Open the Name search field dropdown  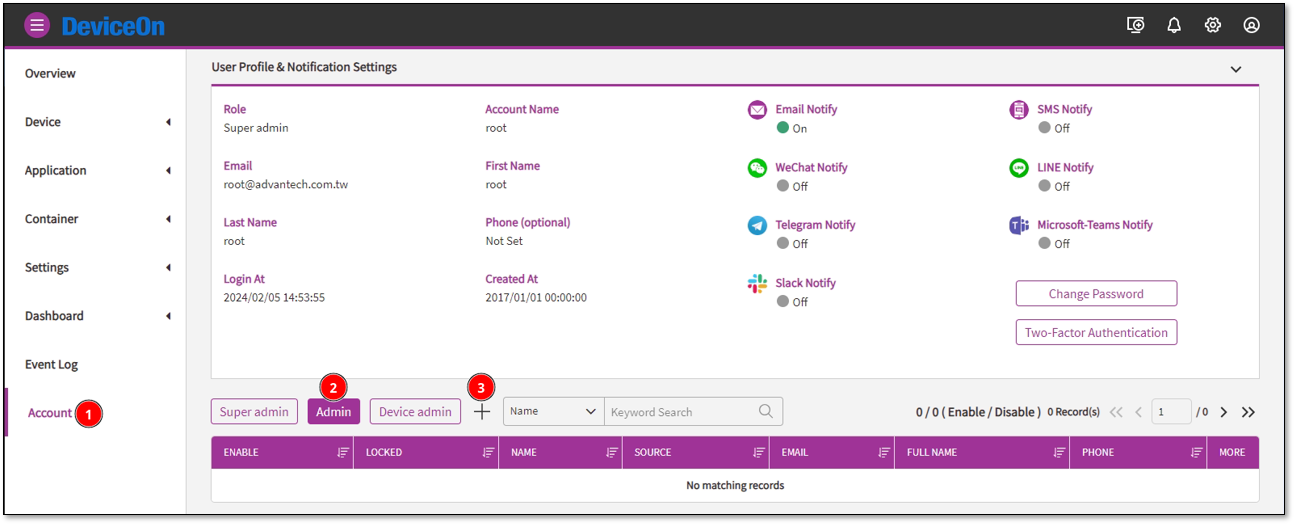pyautogui.click(x=554, y=412)
